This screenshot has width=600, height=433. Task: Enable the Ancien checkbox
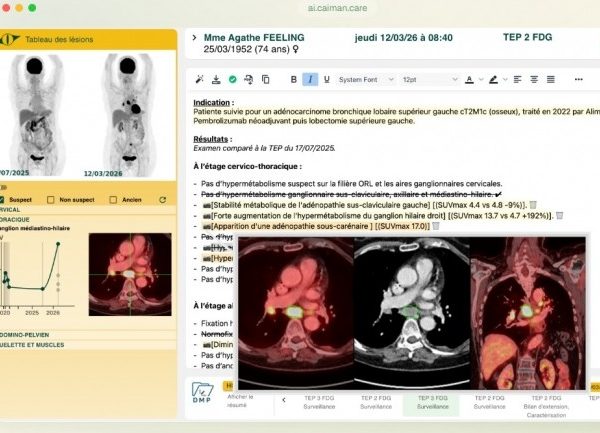click(113, 200)
